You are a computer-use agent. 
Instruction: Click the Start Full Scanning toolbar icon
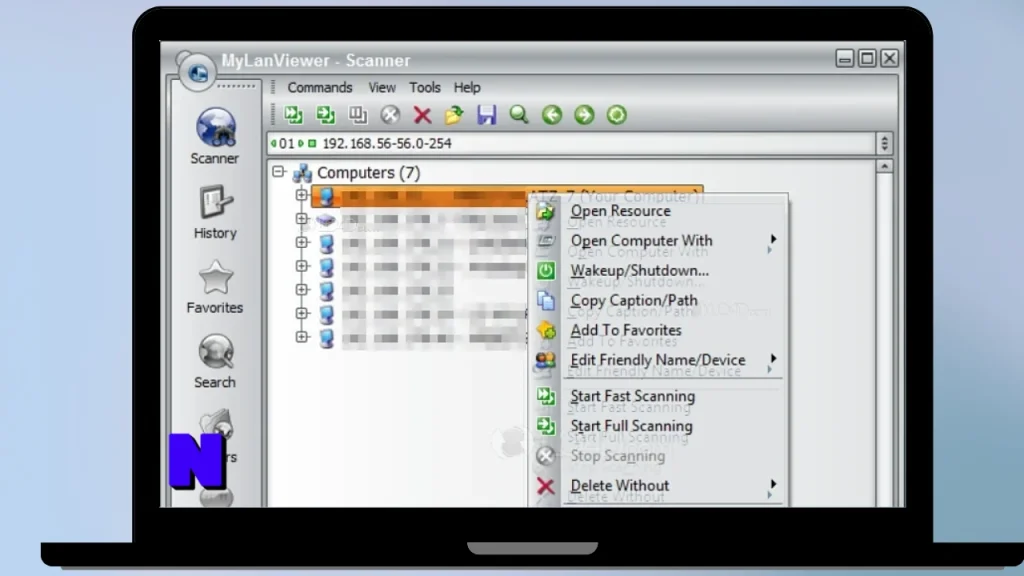coord(325,115)
